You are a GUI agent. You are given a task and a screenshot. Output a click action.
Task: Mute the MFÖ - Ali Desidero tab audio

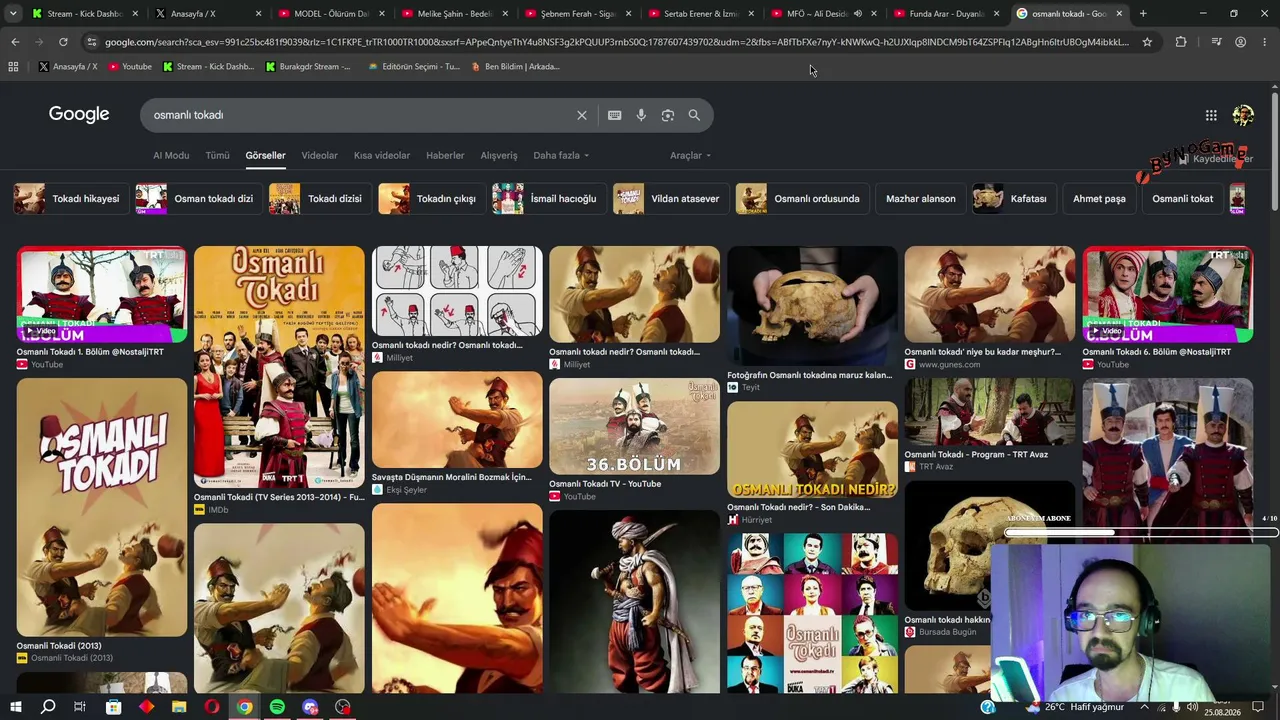click(858, 14)
